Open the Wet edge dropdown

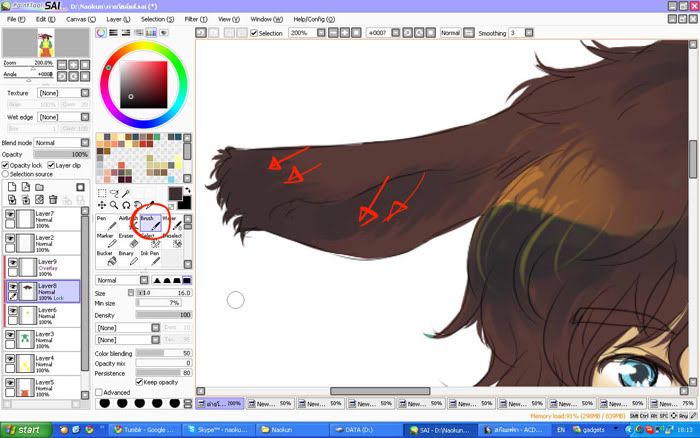pos(59,117)
